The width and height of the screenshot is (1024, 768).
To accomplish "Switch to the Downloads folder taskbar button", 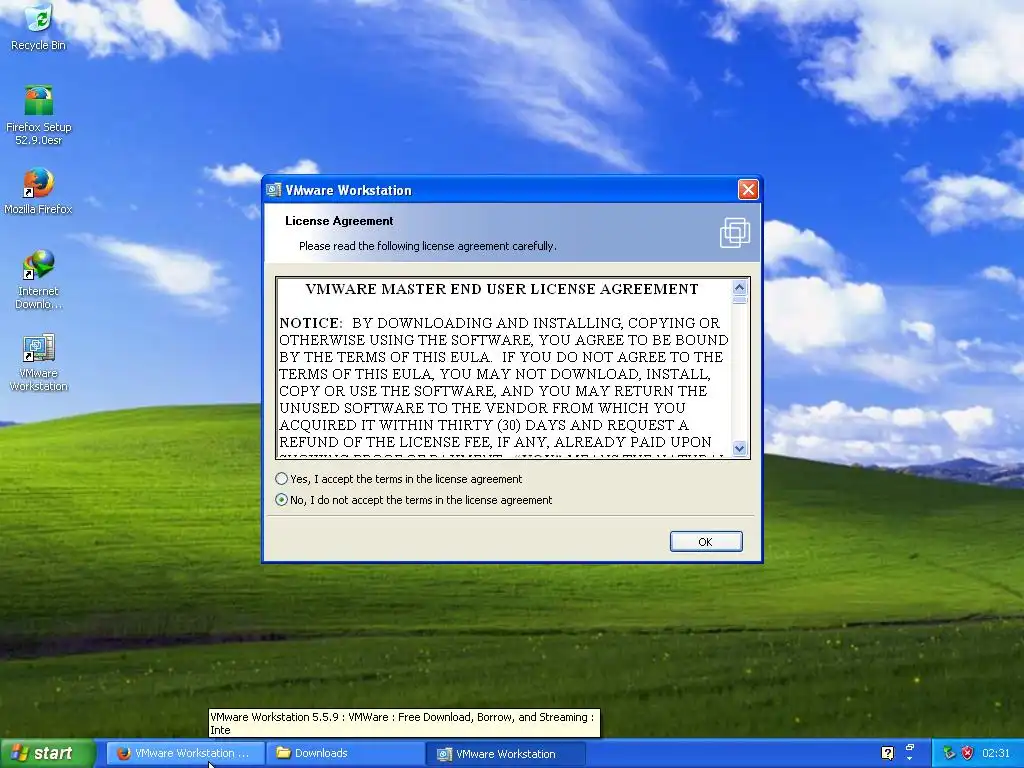I will tap(346, 754).
